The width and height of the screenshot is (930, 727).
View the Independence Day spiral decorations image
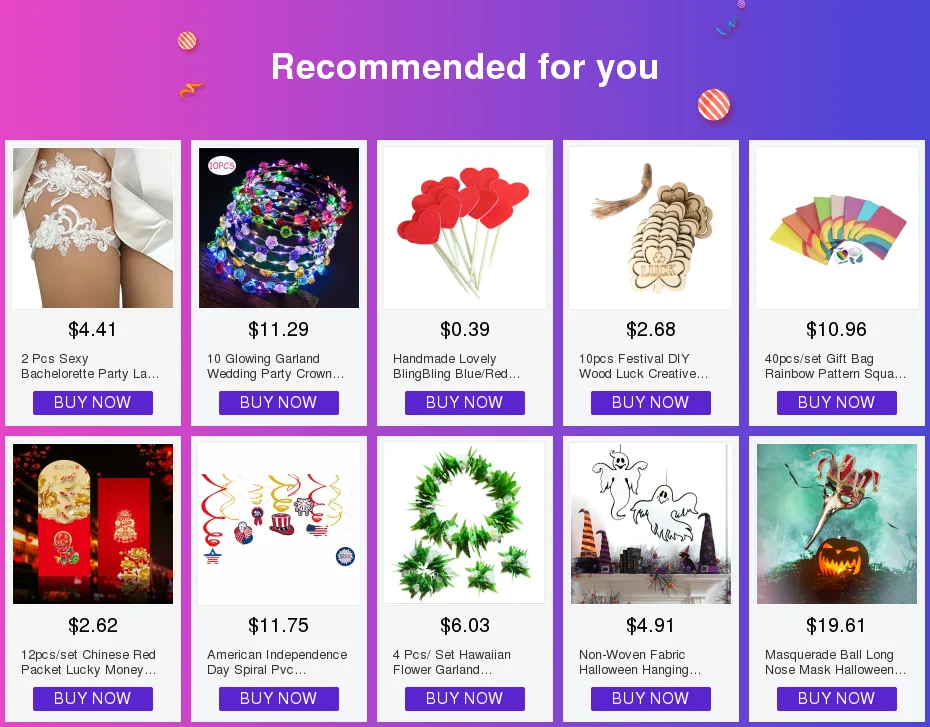click(x=279, y=524)
